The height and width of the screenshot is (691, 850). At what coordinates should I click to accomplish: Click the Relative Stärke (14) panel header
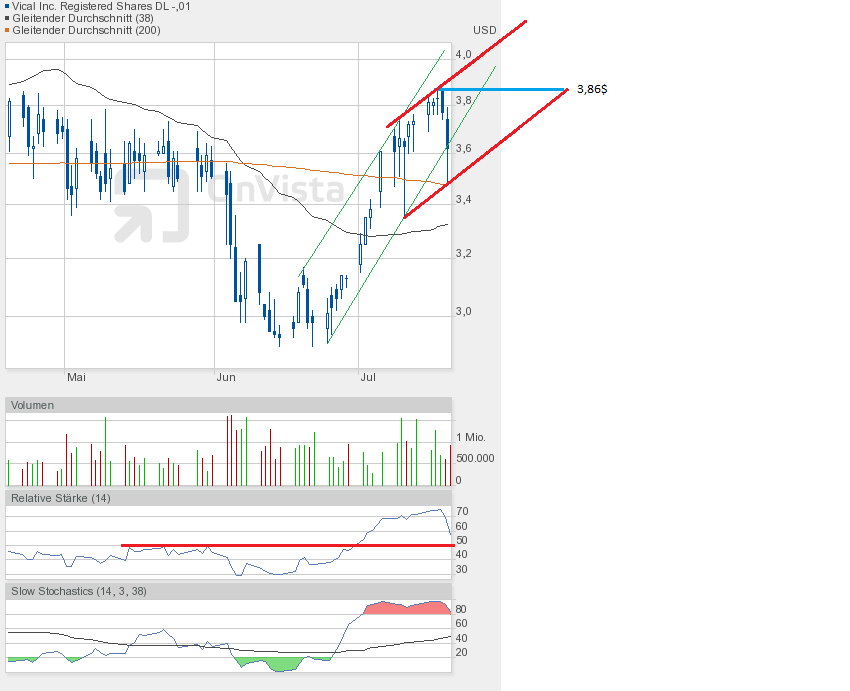pos(60,497)
